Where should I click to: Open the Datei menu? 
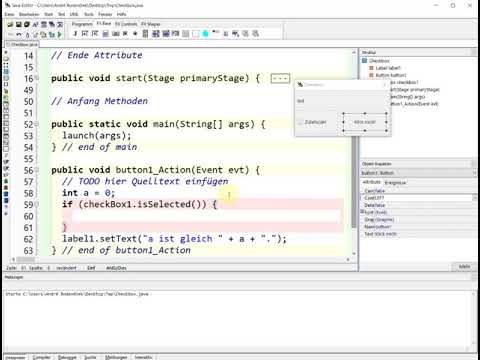(9, 14)
